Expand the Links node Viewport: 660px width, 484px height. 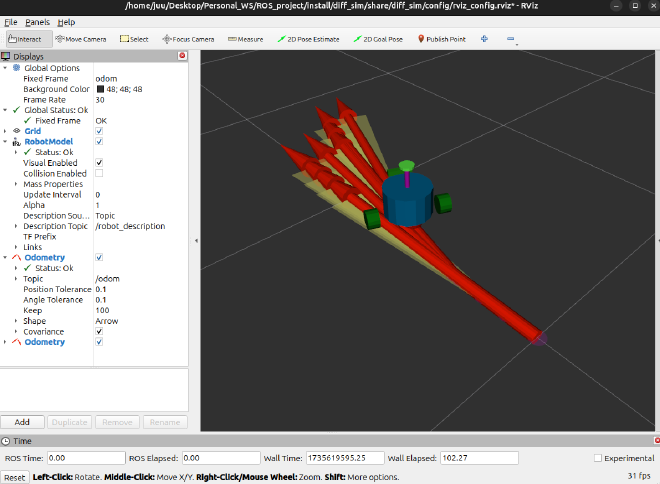(x=16, y=247)
